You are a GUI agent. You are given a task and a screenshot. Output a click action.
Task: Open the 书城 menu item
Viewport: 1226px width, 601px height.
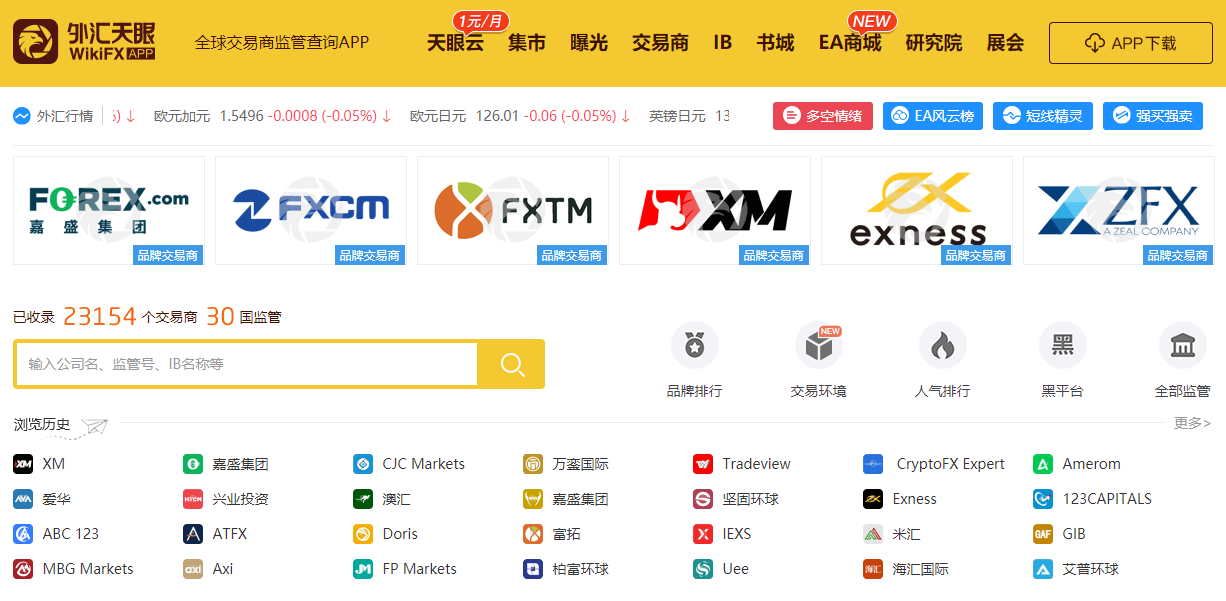pyautogui.click(x=775, y=43)
